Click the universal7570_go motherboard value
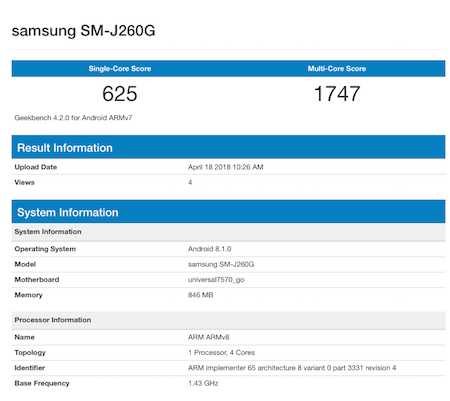Screen dimensions: 450x401 coord(216,280)
